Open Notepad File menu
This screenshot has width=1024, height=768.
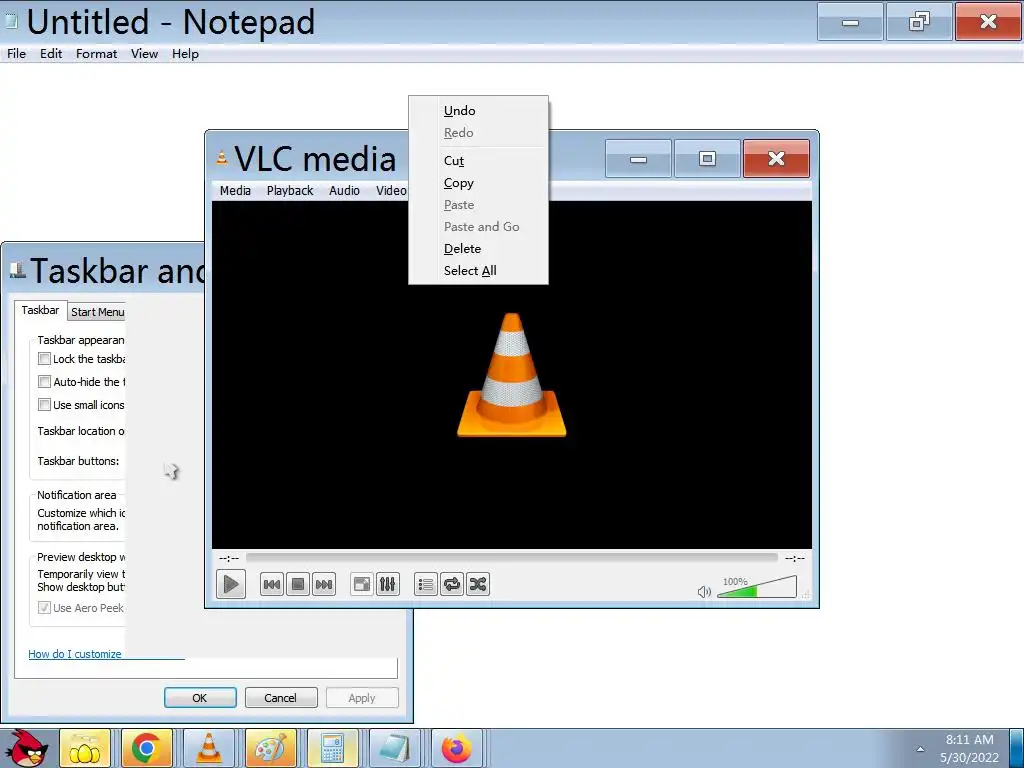16,54
